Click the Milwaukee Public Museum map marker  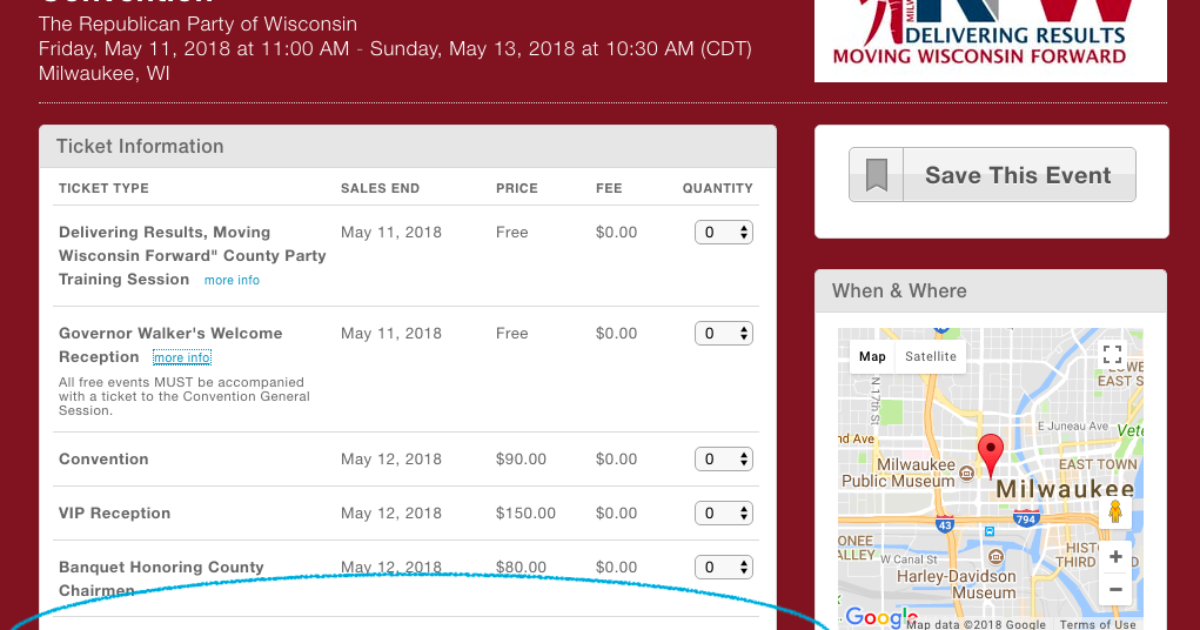click(x=967, y=472)
